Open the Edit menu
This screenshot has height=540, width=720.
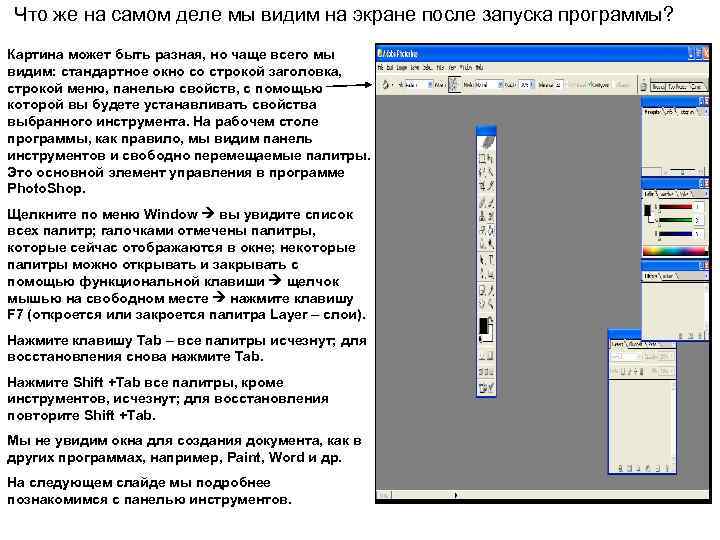[390, 68]
